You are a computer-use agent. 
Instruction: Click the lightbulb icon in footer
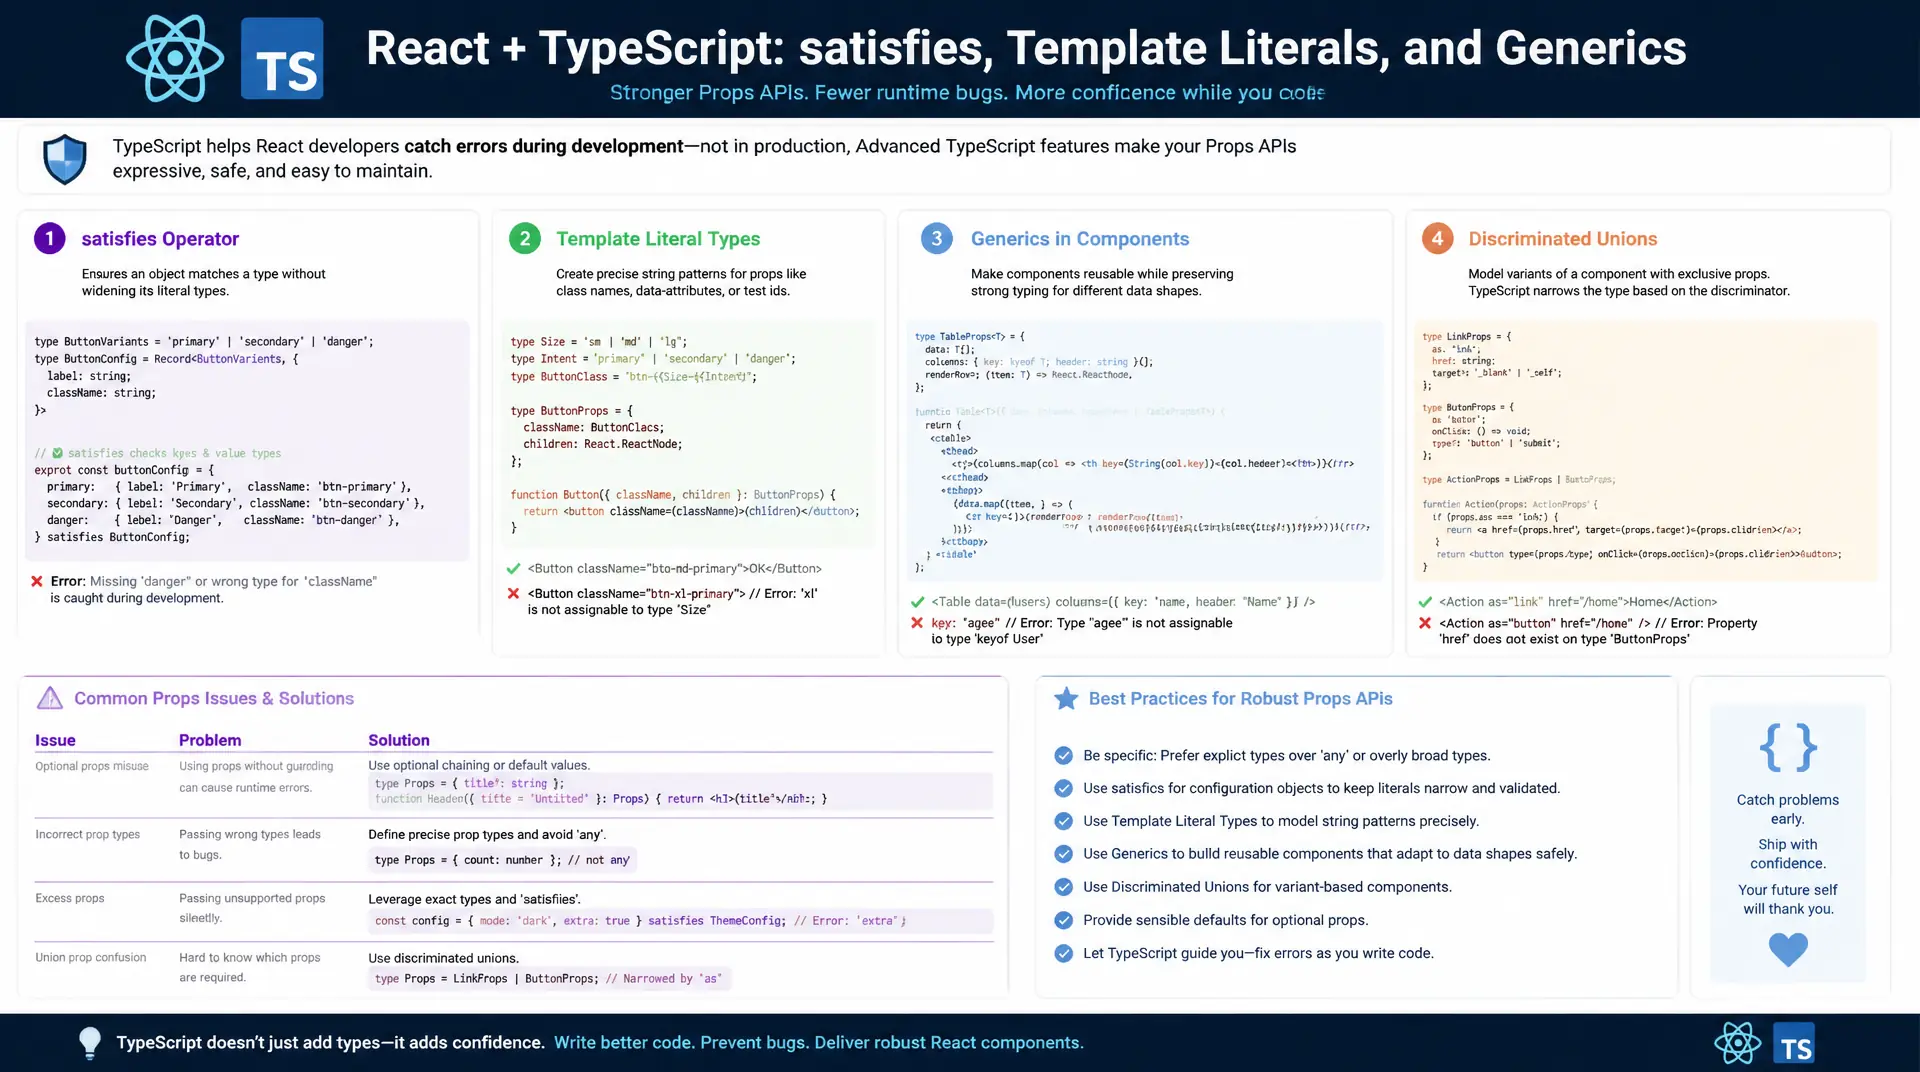coord(90,1042)
